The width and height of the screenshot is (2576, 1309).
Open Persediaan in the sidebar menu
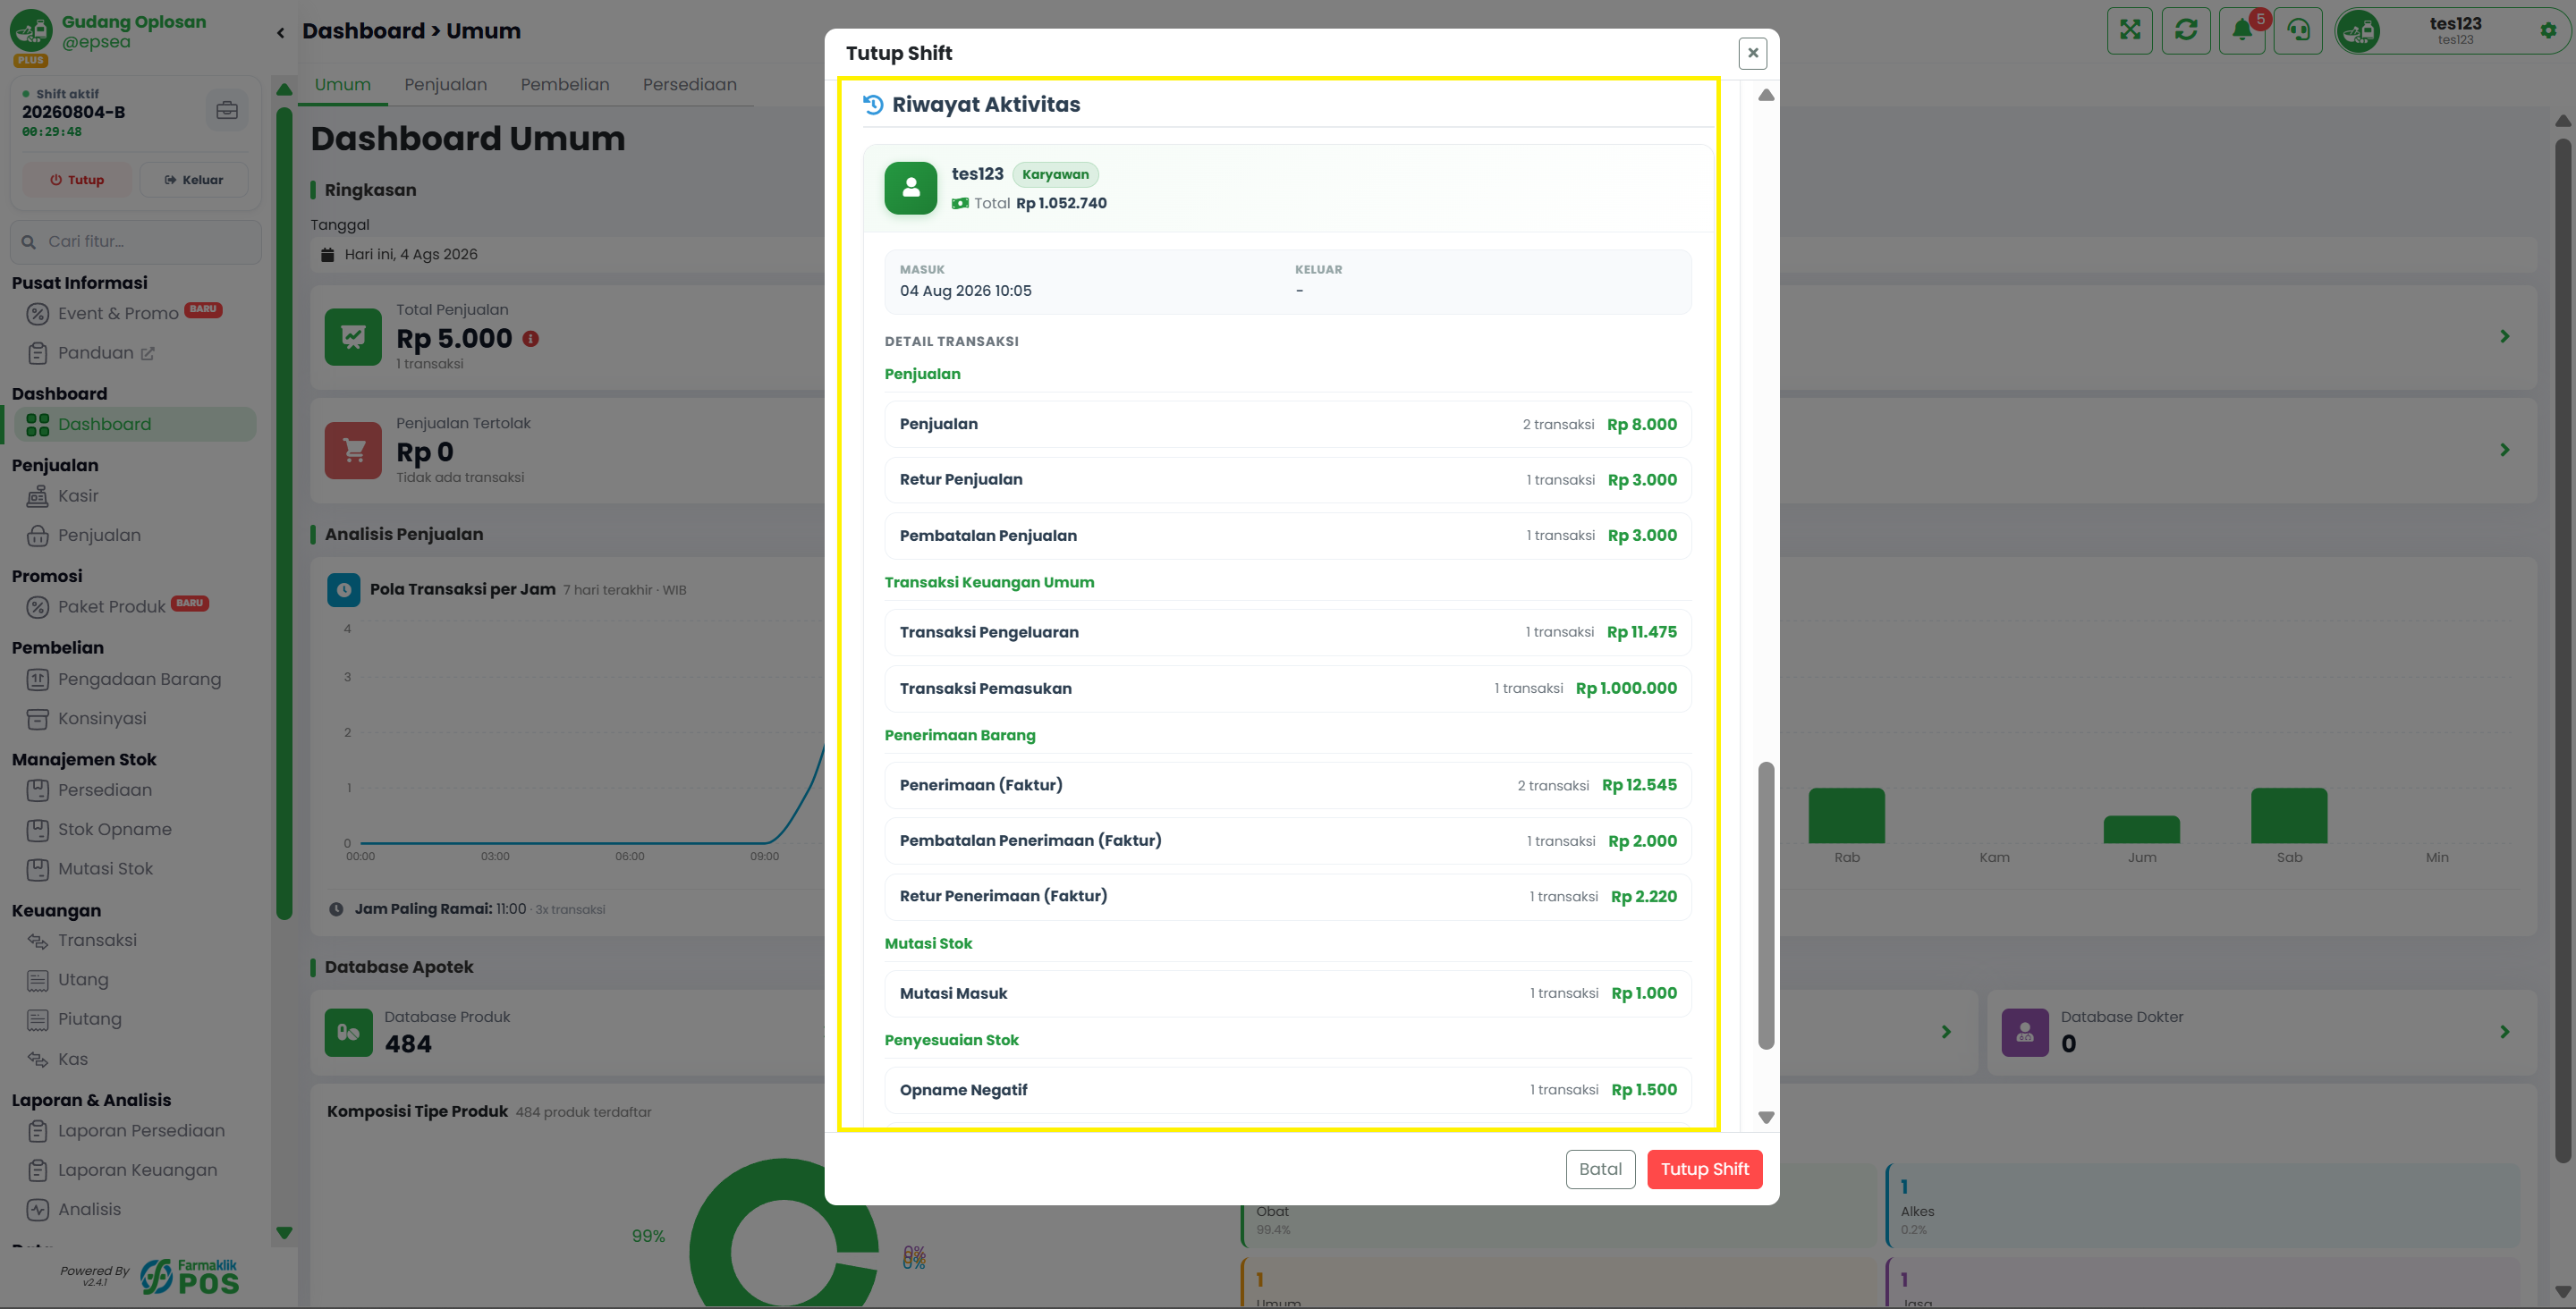point(105,790)
